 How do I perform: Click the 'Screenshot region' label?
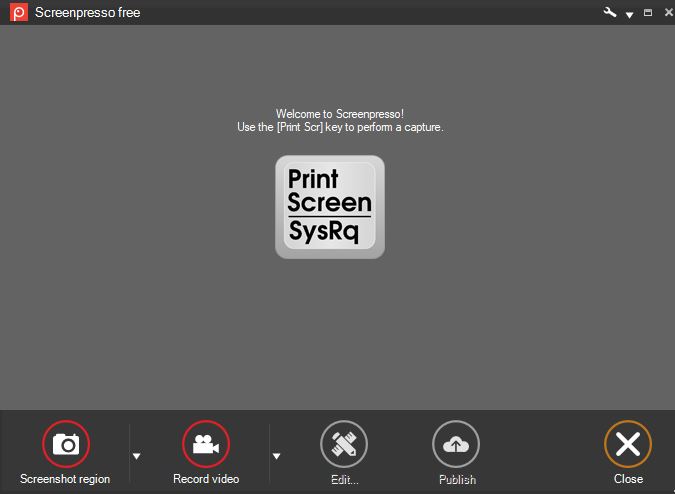65,479
